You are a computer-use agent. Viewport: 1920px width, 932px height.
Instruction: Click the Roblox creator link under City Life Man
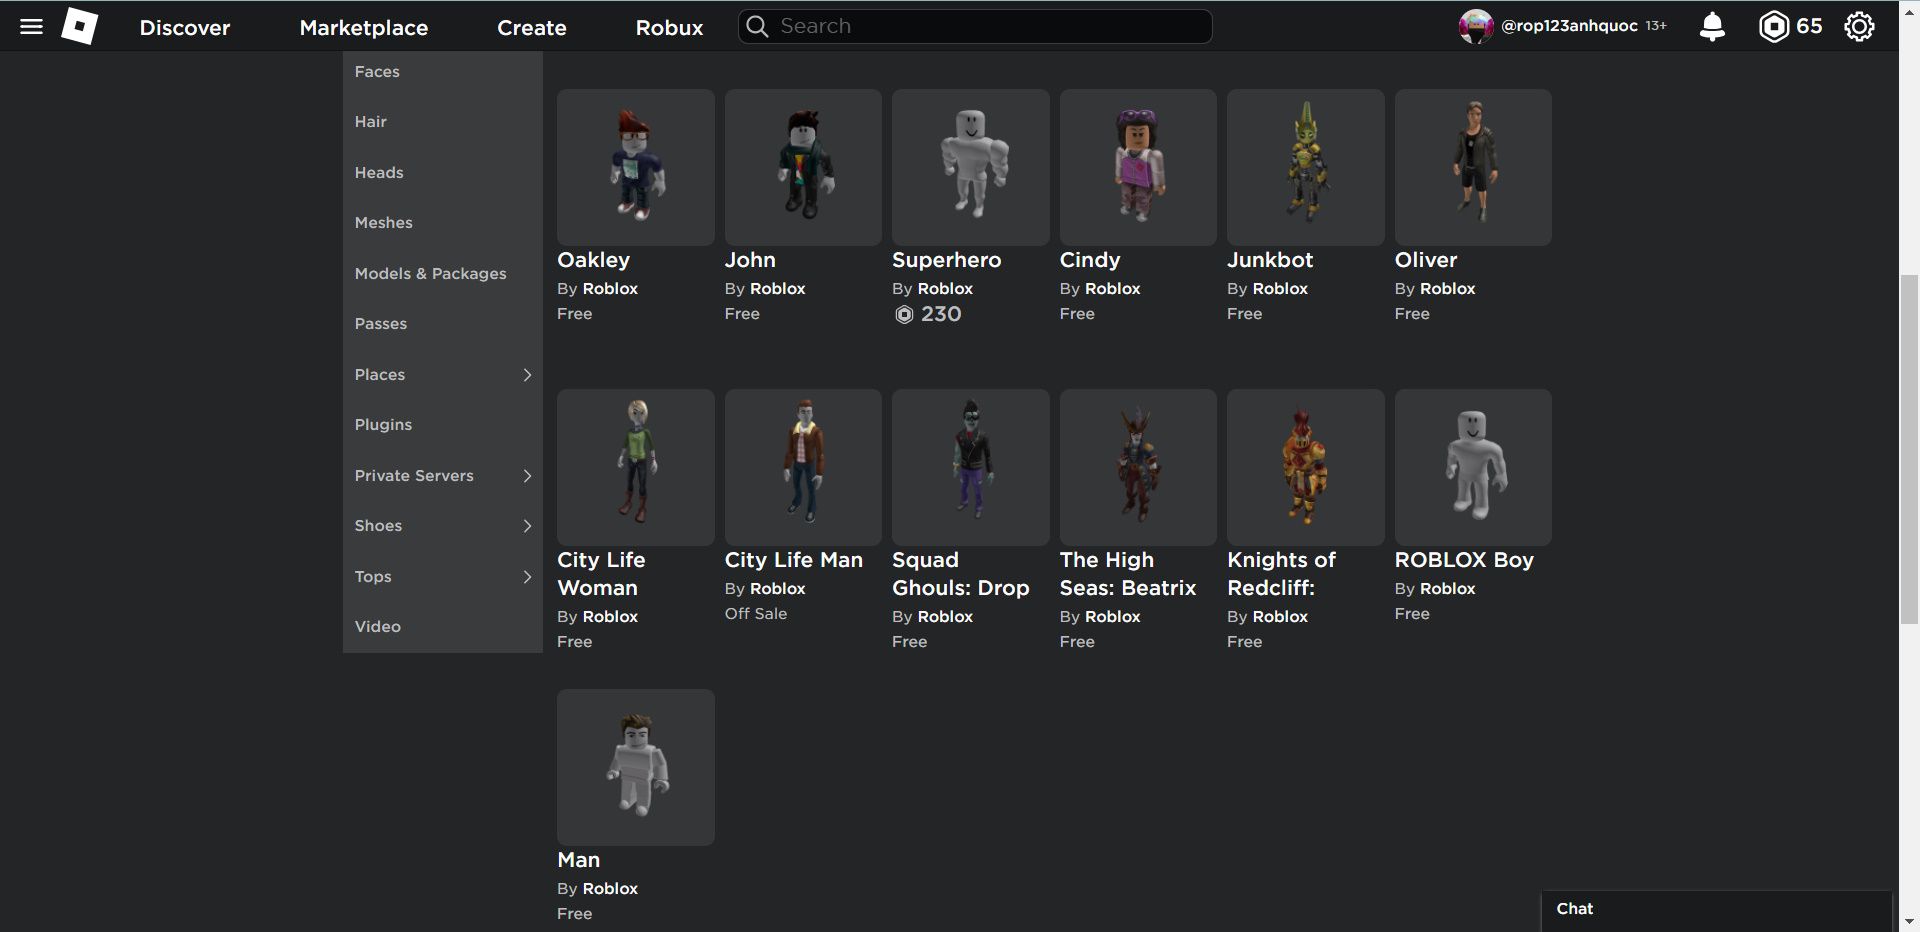tap(778, 589)
